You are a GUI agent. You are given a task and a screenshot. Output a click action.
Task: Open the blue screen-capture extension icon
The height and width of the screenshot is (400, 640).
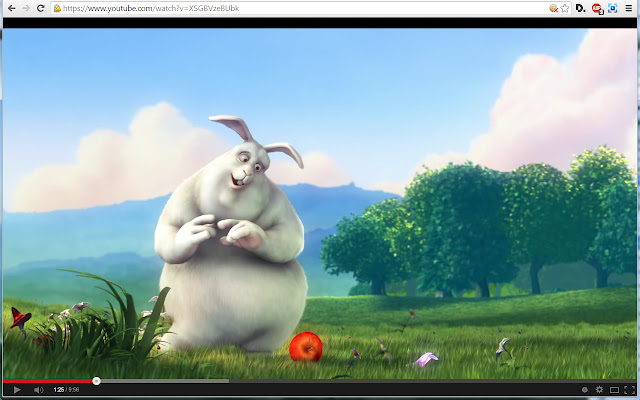coord(613,8)
